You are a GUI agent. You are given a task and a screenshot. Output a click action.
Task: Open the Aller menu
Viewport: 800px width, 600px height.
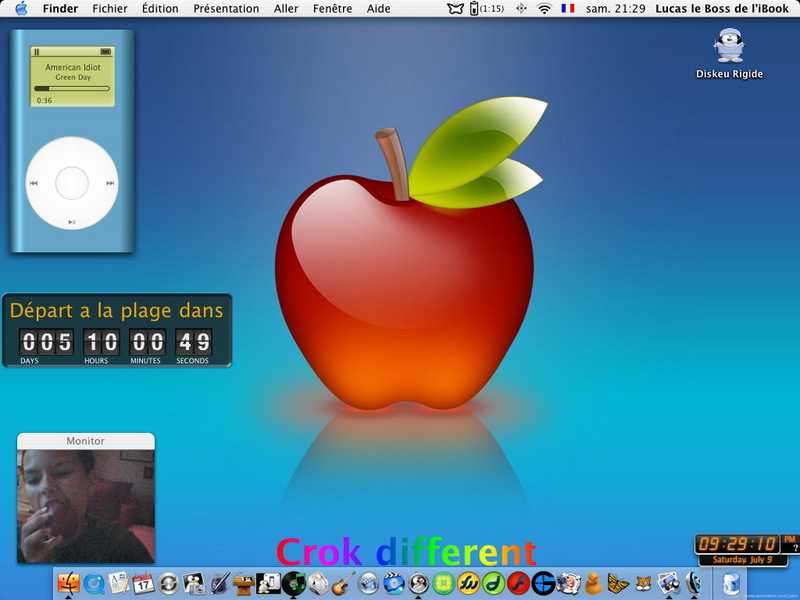286,9
